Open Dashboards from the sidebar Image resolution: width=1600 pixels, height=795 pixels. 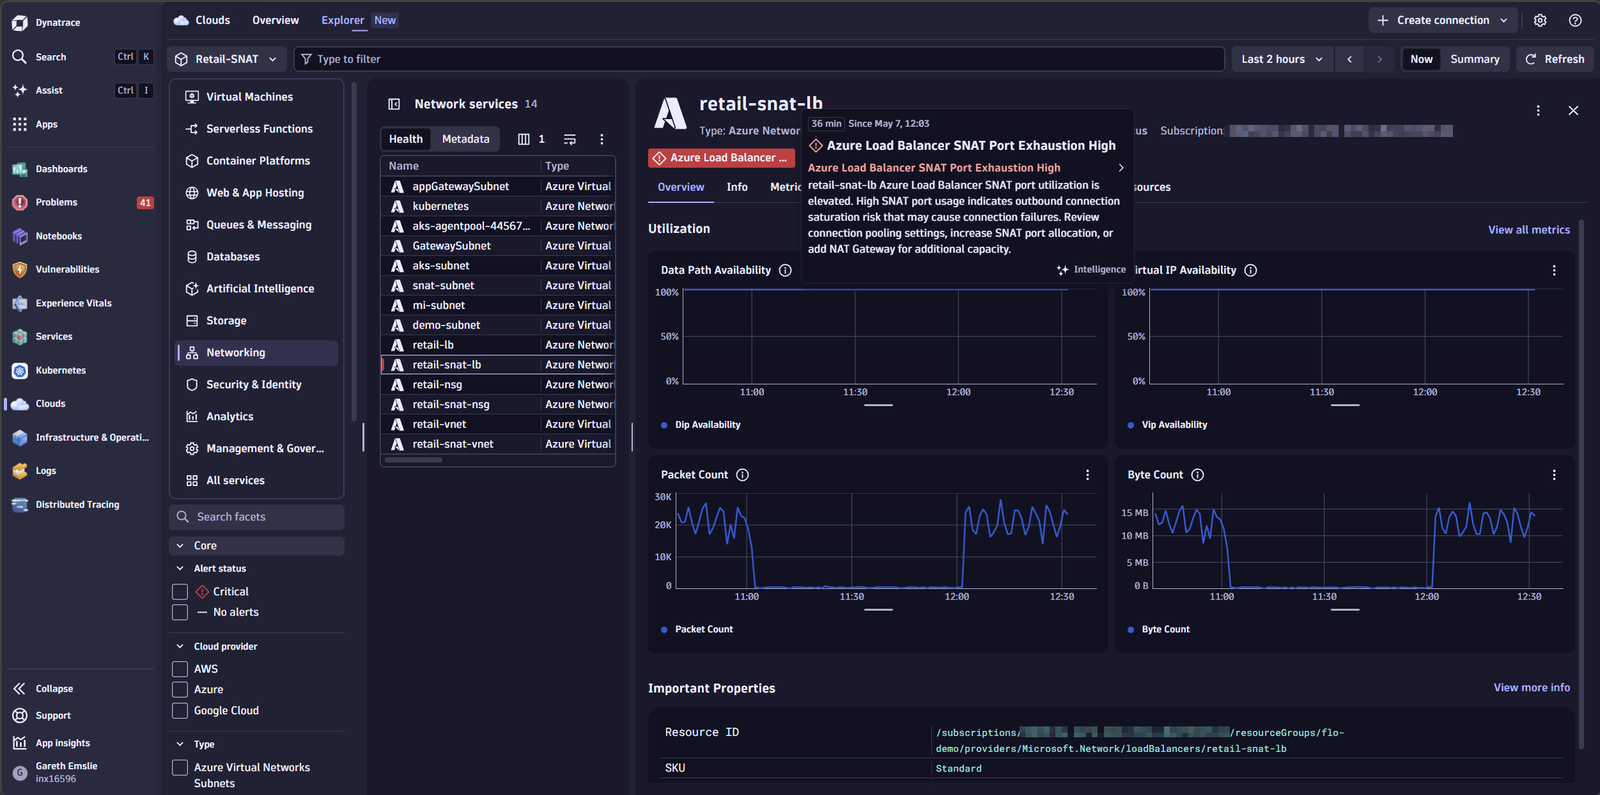pyautogui.click(x=61, y=169)
